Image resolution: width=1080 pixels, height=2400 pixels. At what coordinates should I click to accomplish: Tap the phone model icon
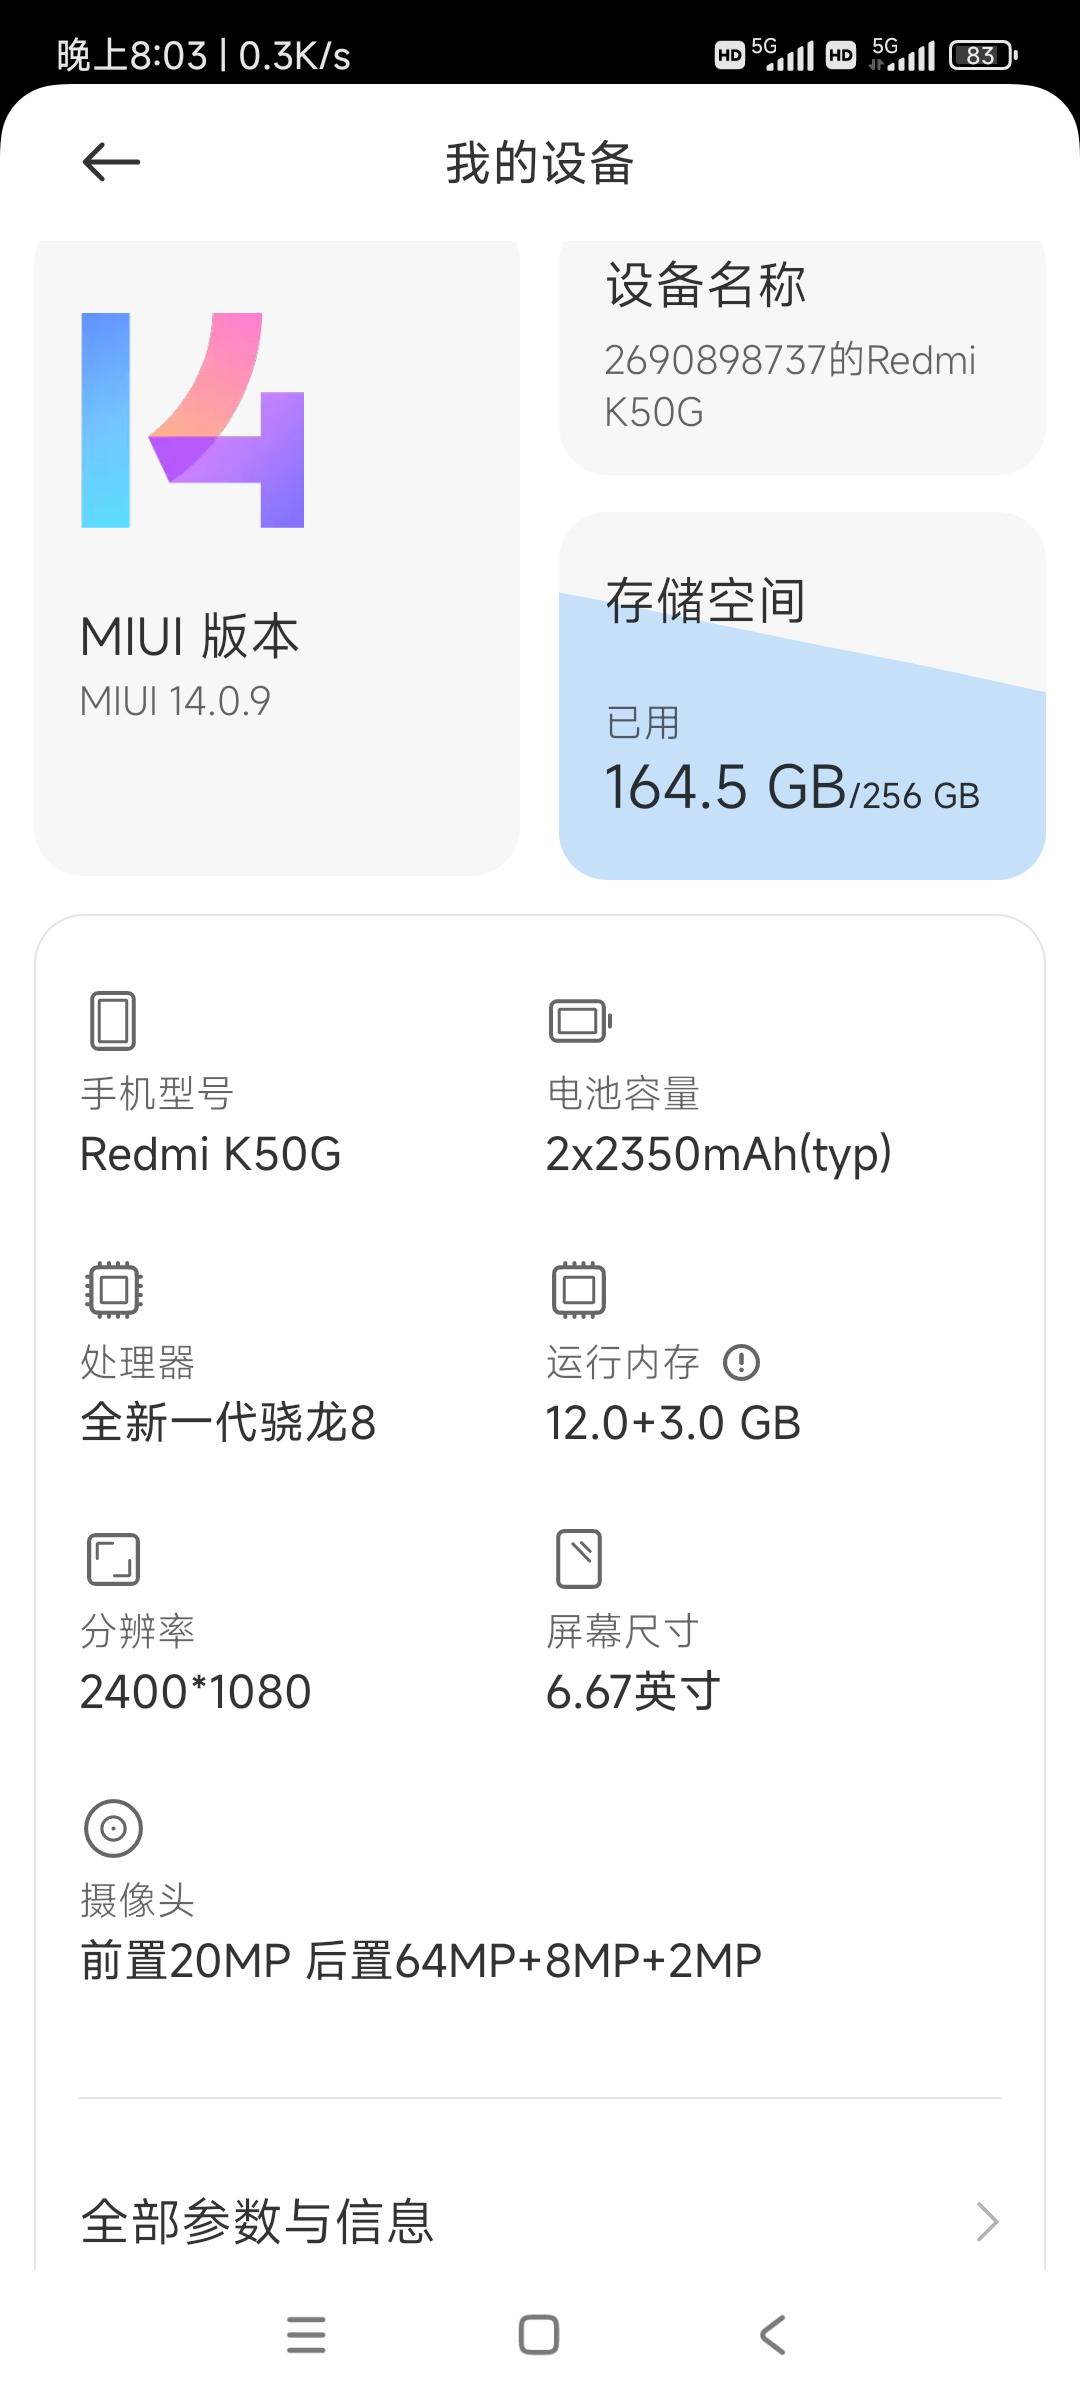(x=113, y=1021)
